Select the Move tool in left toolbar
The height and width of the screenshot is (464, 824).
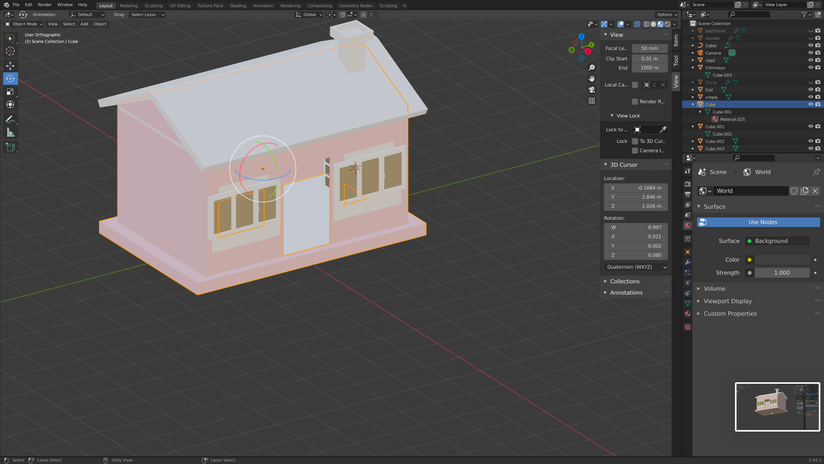[x=10, y=66]
